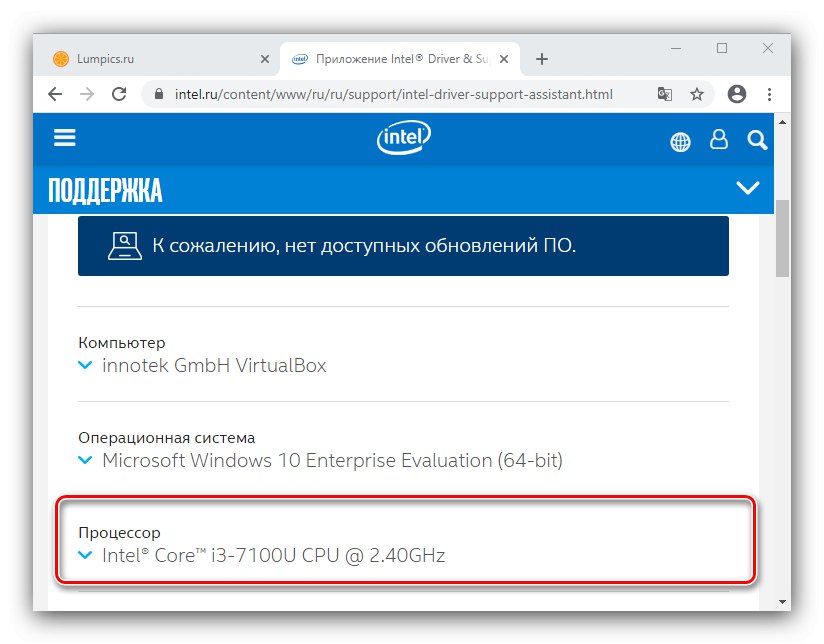The image size is (824, 644).
Task: Open a new browser tab
Action: click(x=542, y=59)
